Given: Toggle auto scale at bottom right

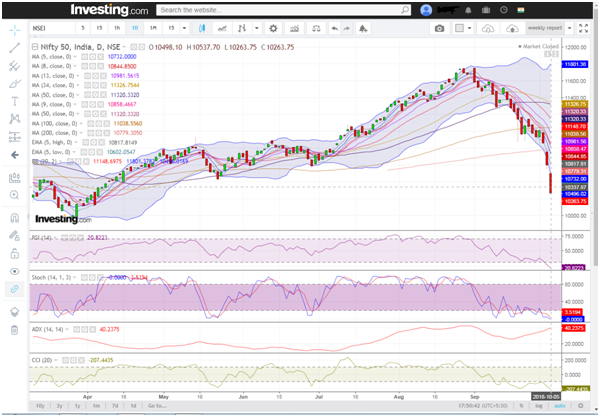Looking at the screenshot, I should click(559, 406).
